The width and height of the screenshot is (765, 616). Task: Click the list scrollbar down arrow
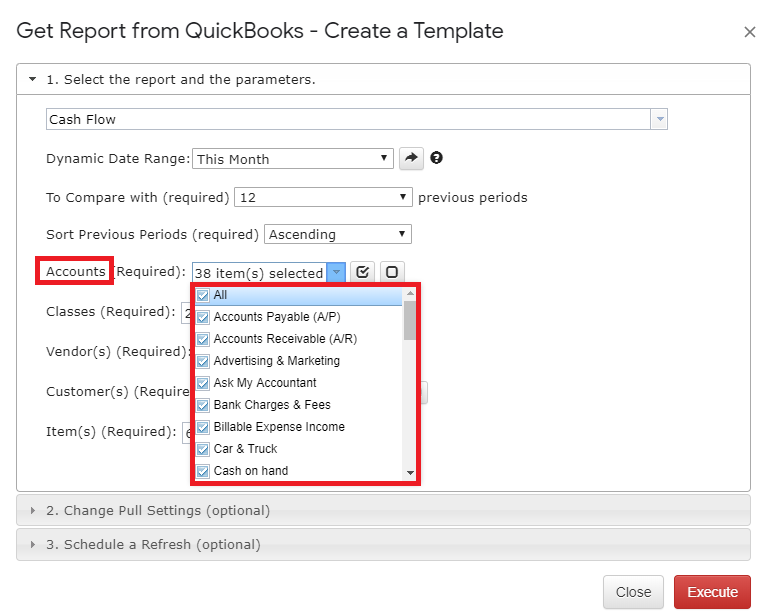point(410,473)
